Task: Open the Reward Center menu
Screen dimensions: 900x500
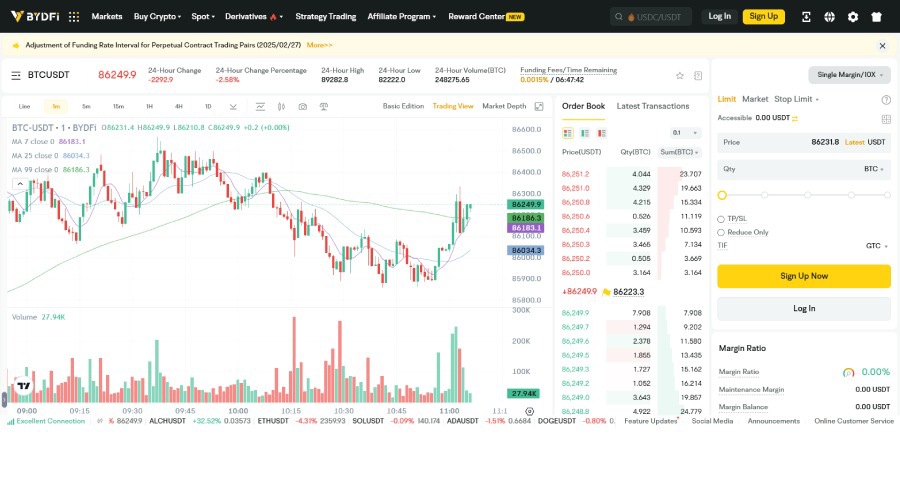Action: tap(486, 17)
